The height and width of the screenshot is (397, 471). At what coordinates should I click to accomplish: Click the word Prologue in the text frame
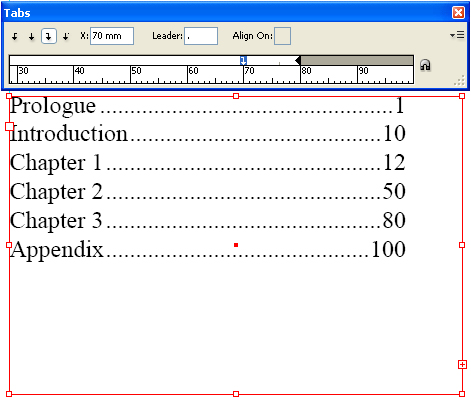coord(53,106)
